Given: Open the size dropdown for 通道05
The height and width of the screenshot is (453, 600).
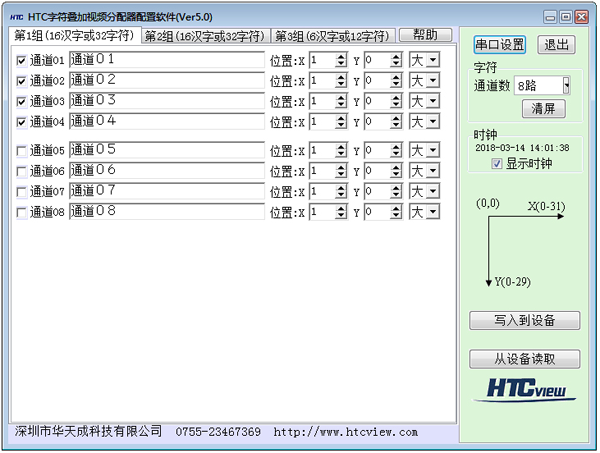Looking at the screenshot, I should pyautogui.click(x=433, y=150).
